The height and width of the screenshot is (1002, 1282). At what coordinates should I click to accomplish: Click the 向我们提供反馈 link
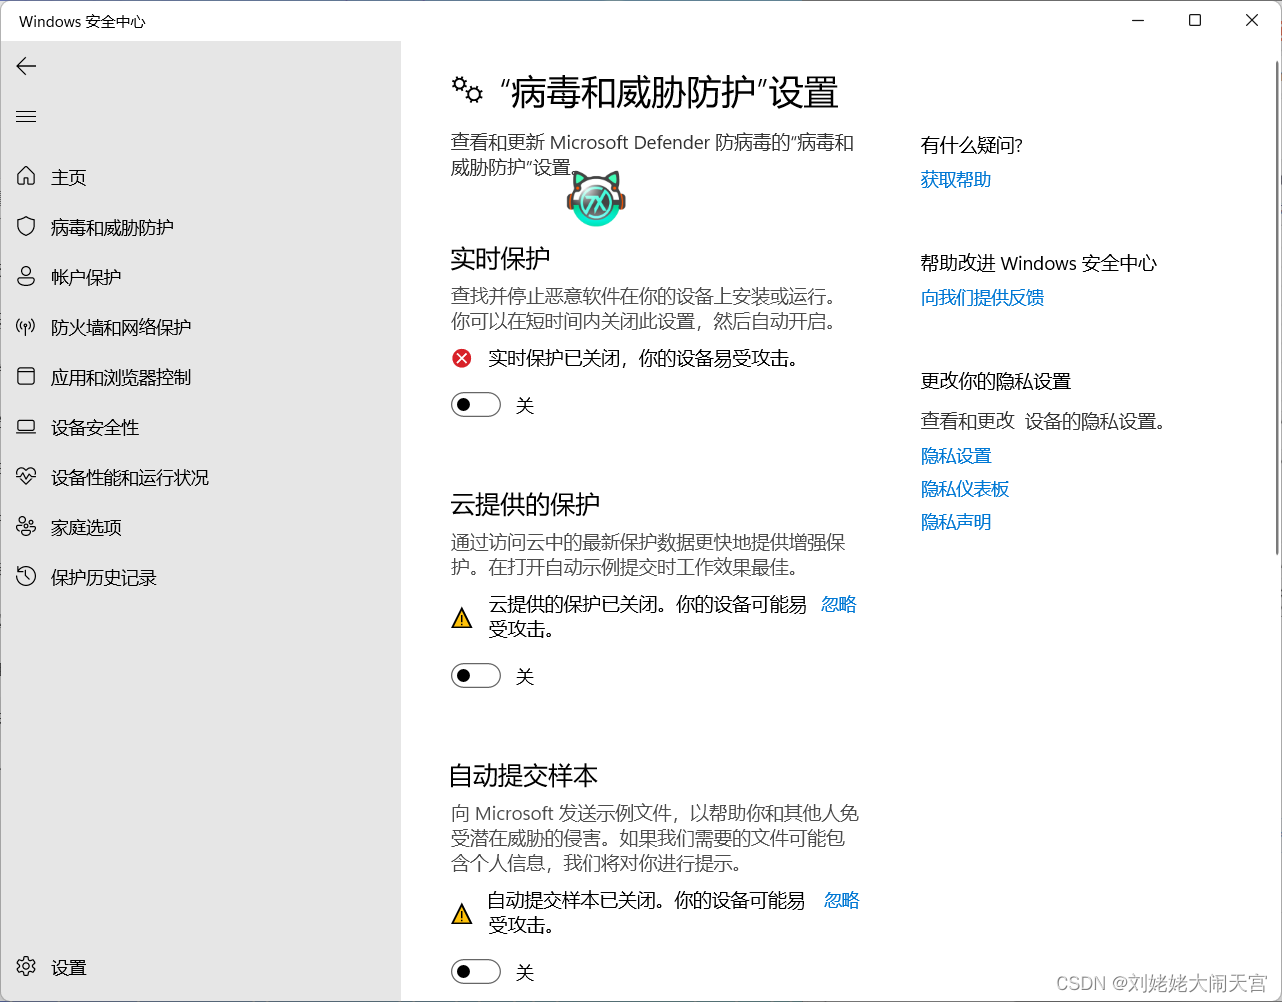982,298
